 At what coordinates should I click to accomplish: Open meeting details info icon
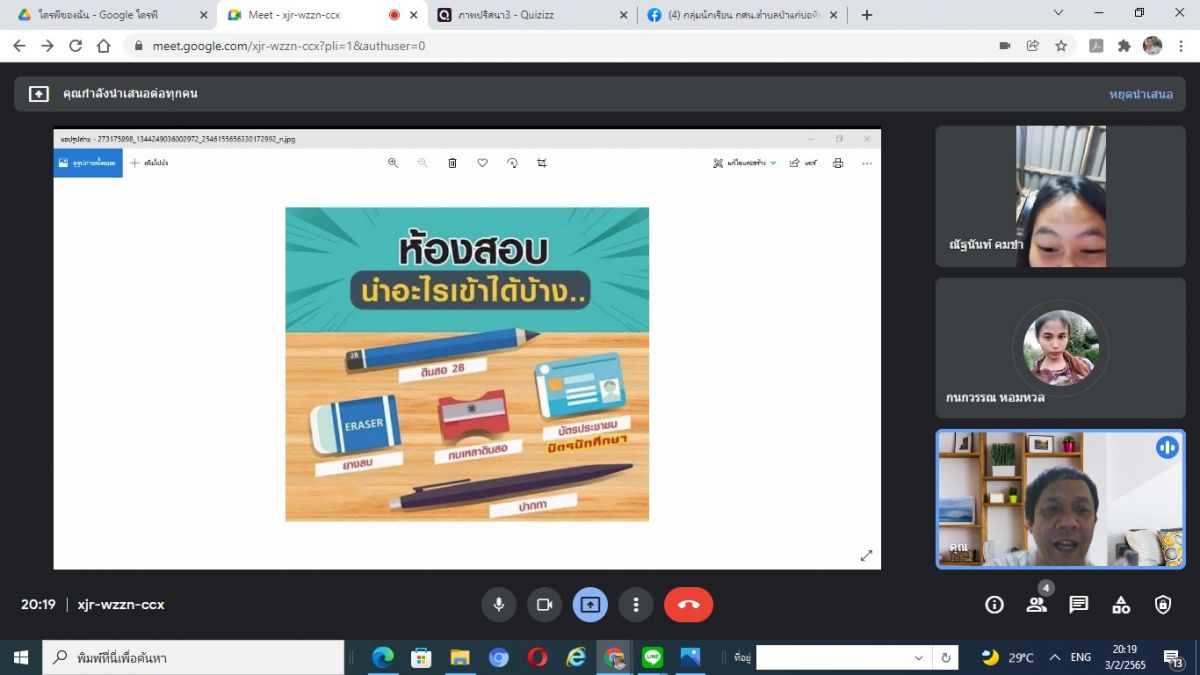[994, 605]
